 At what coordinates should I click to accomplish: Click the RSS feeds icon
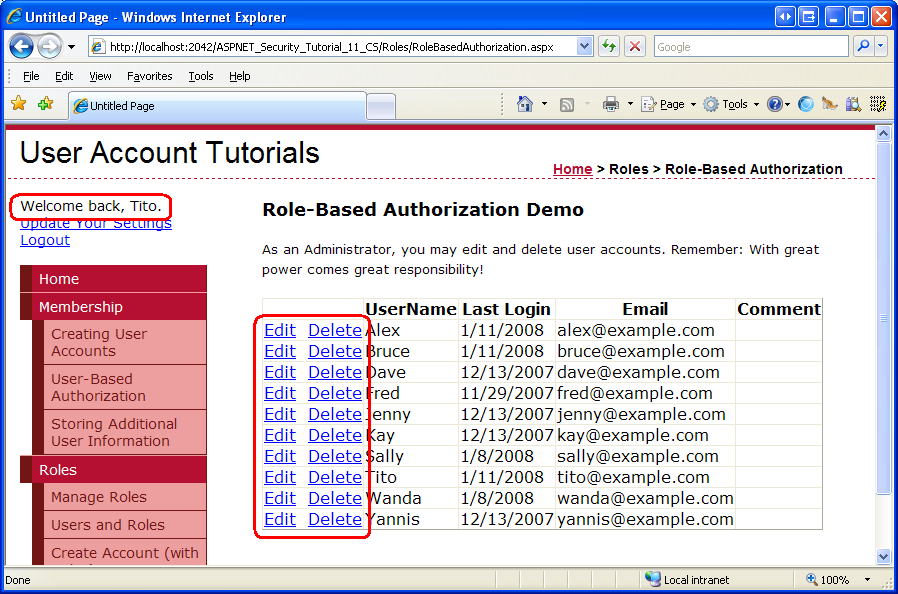[x=566, y=105]
